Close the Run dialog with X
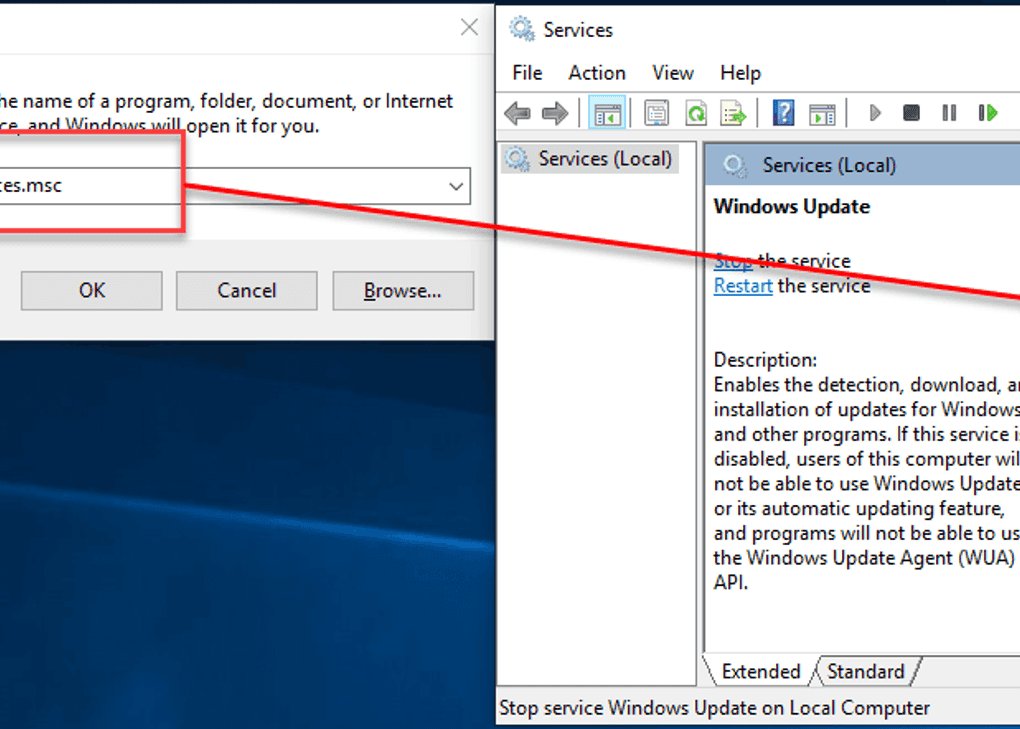Image resolution: width=1020 pixels, height=729 pixels. pyautogui.click(x=469, y=27)
